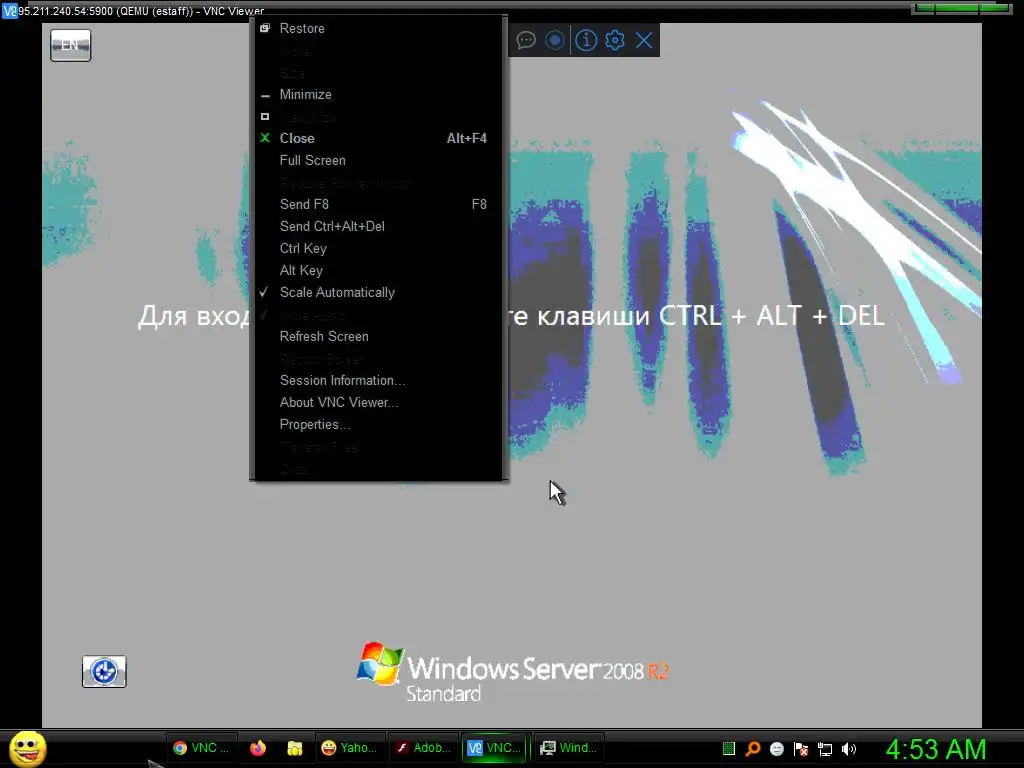Toggle Scale Automatically option
This screenshot has height=768, width=1024.
378,293
